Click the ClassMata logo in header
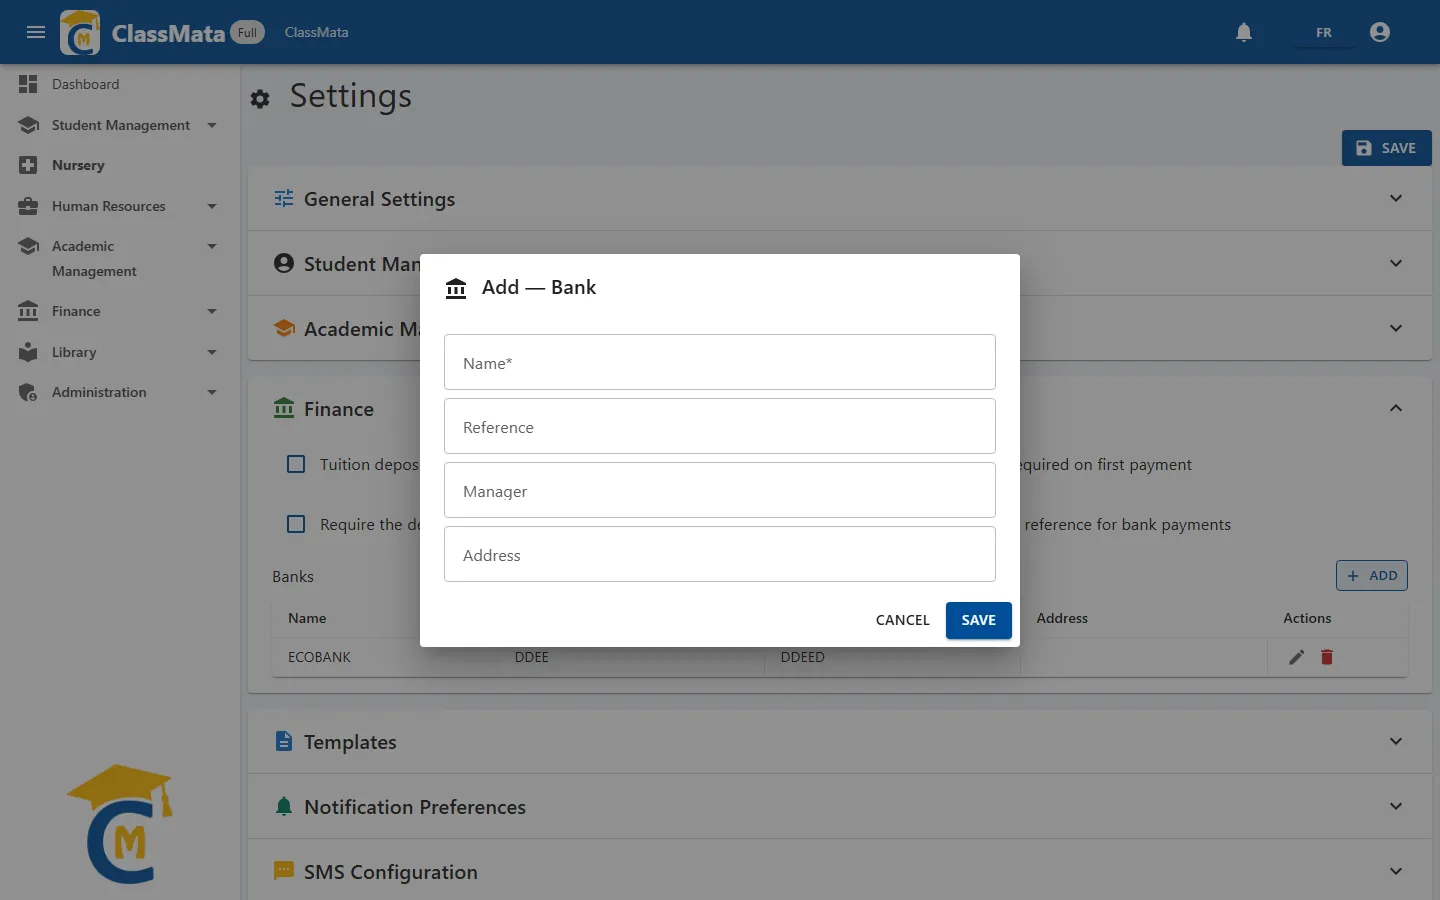The width and height of the screenshot is (1440, 900). click(80, 32)
